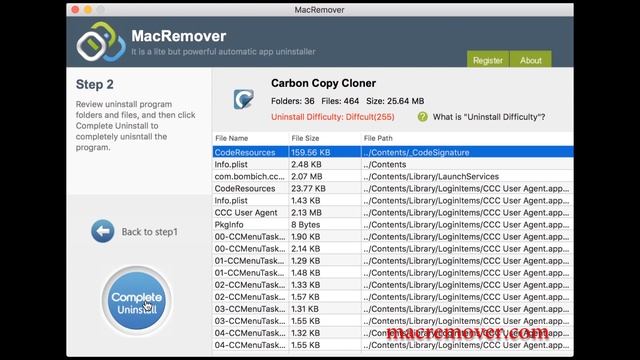
Task: Sort by the File Size column header
Action: (x=325, y=138)
